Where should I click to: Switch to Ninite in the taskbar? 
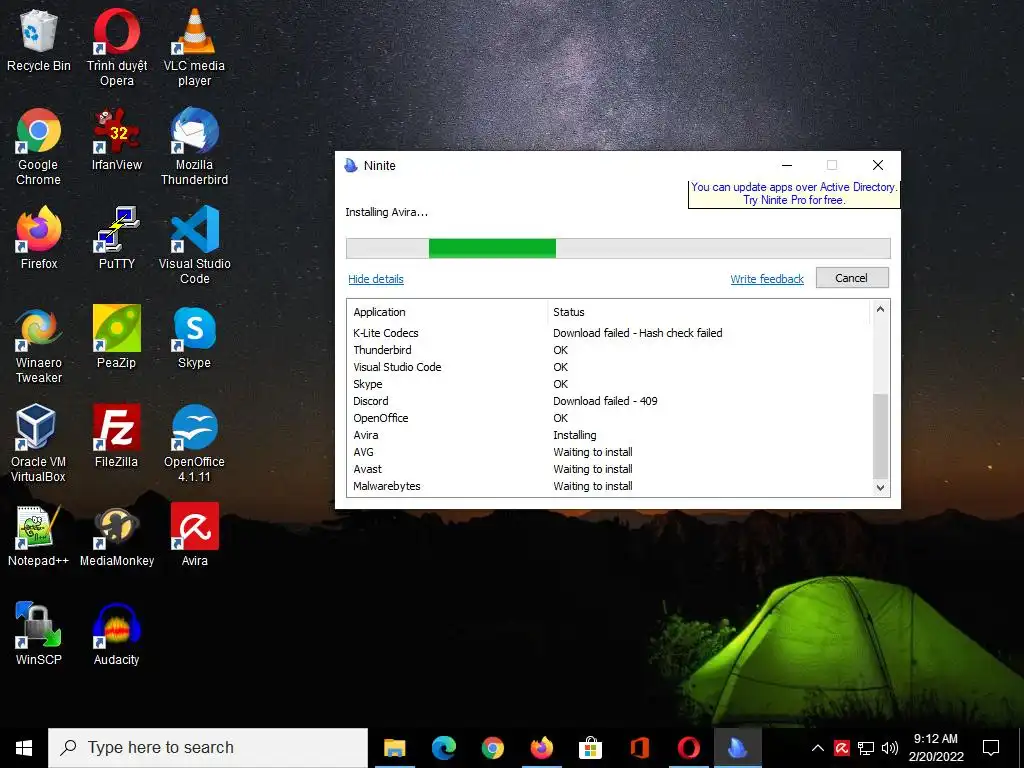coord(737,748)
